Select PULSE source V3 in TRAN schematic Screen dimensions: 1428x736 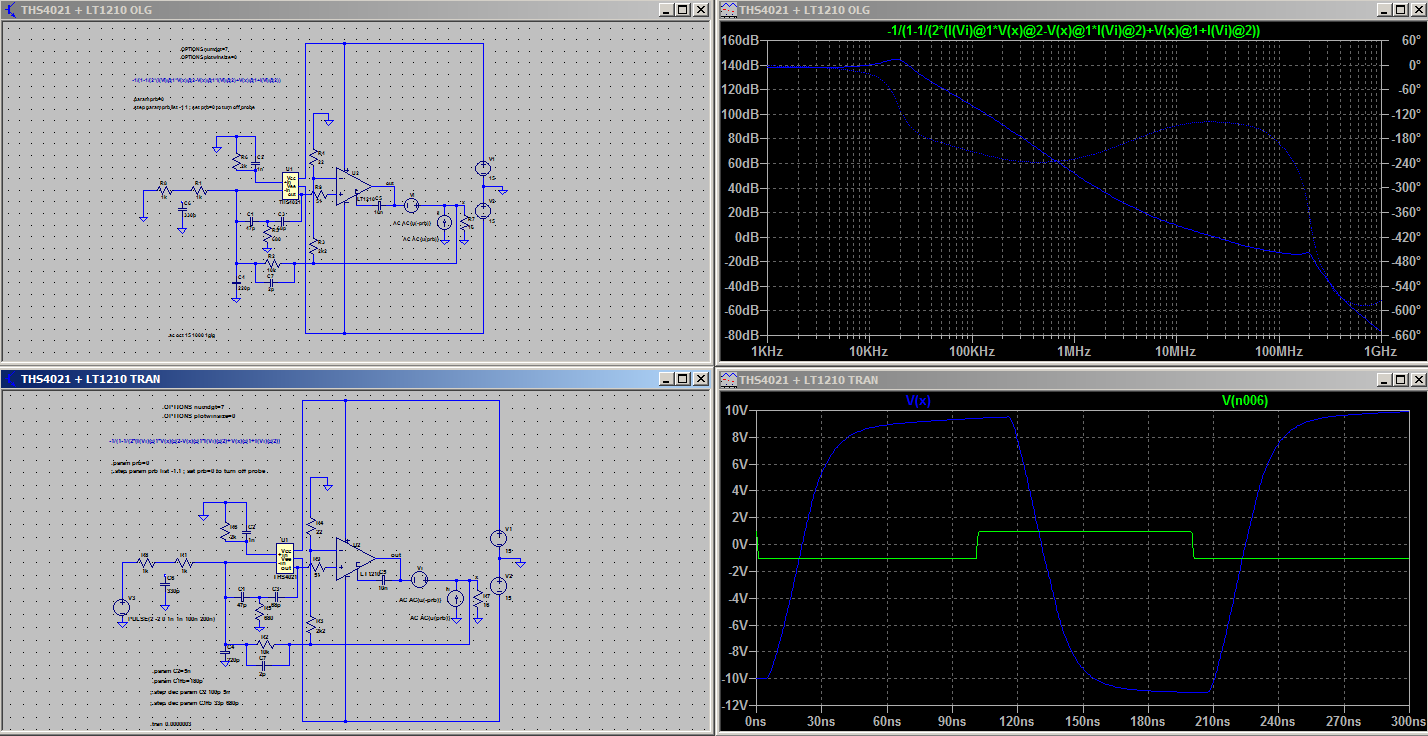click(121, 607)
